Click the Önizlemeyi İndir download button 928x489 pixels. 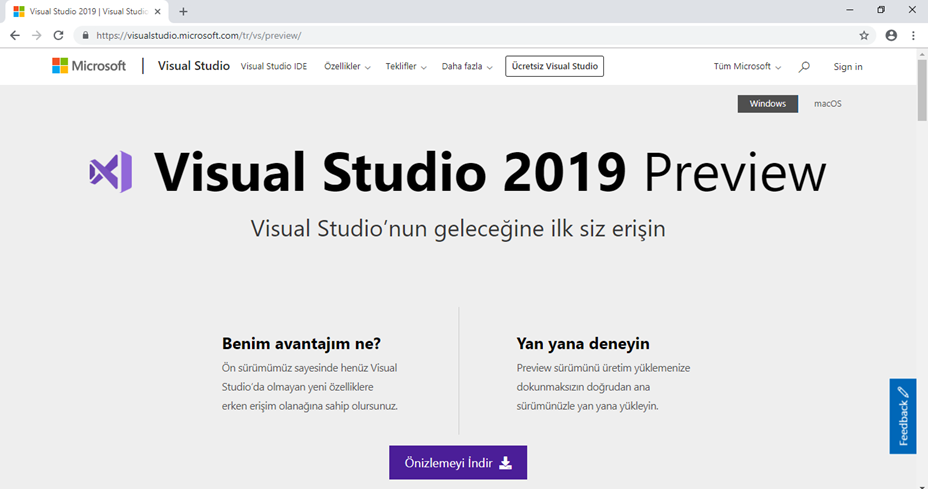[458, 462]
